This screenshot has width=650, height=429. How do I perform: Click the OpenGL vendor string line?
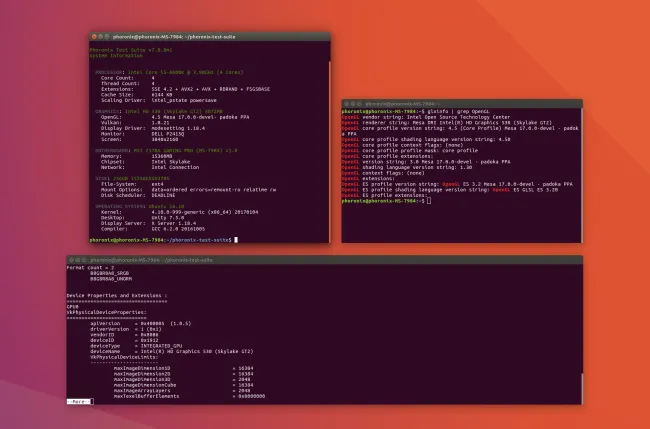[x=426, y=117]
